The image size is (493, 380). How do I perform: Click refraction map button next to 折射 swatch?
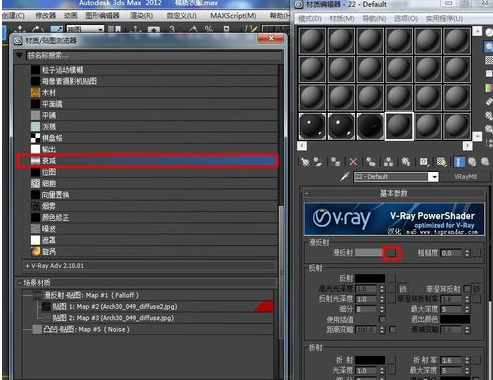tap(392, 360)
